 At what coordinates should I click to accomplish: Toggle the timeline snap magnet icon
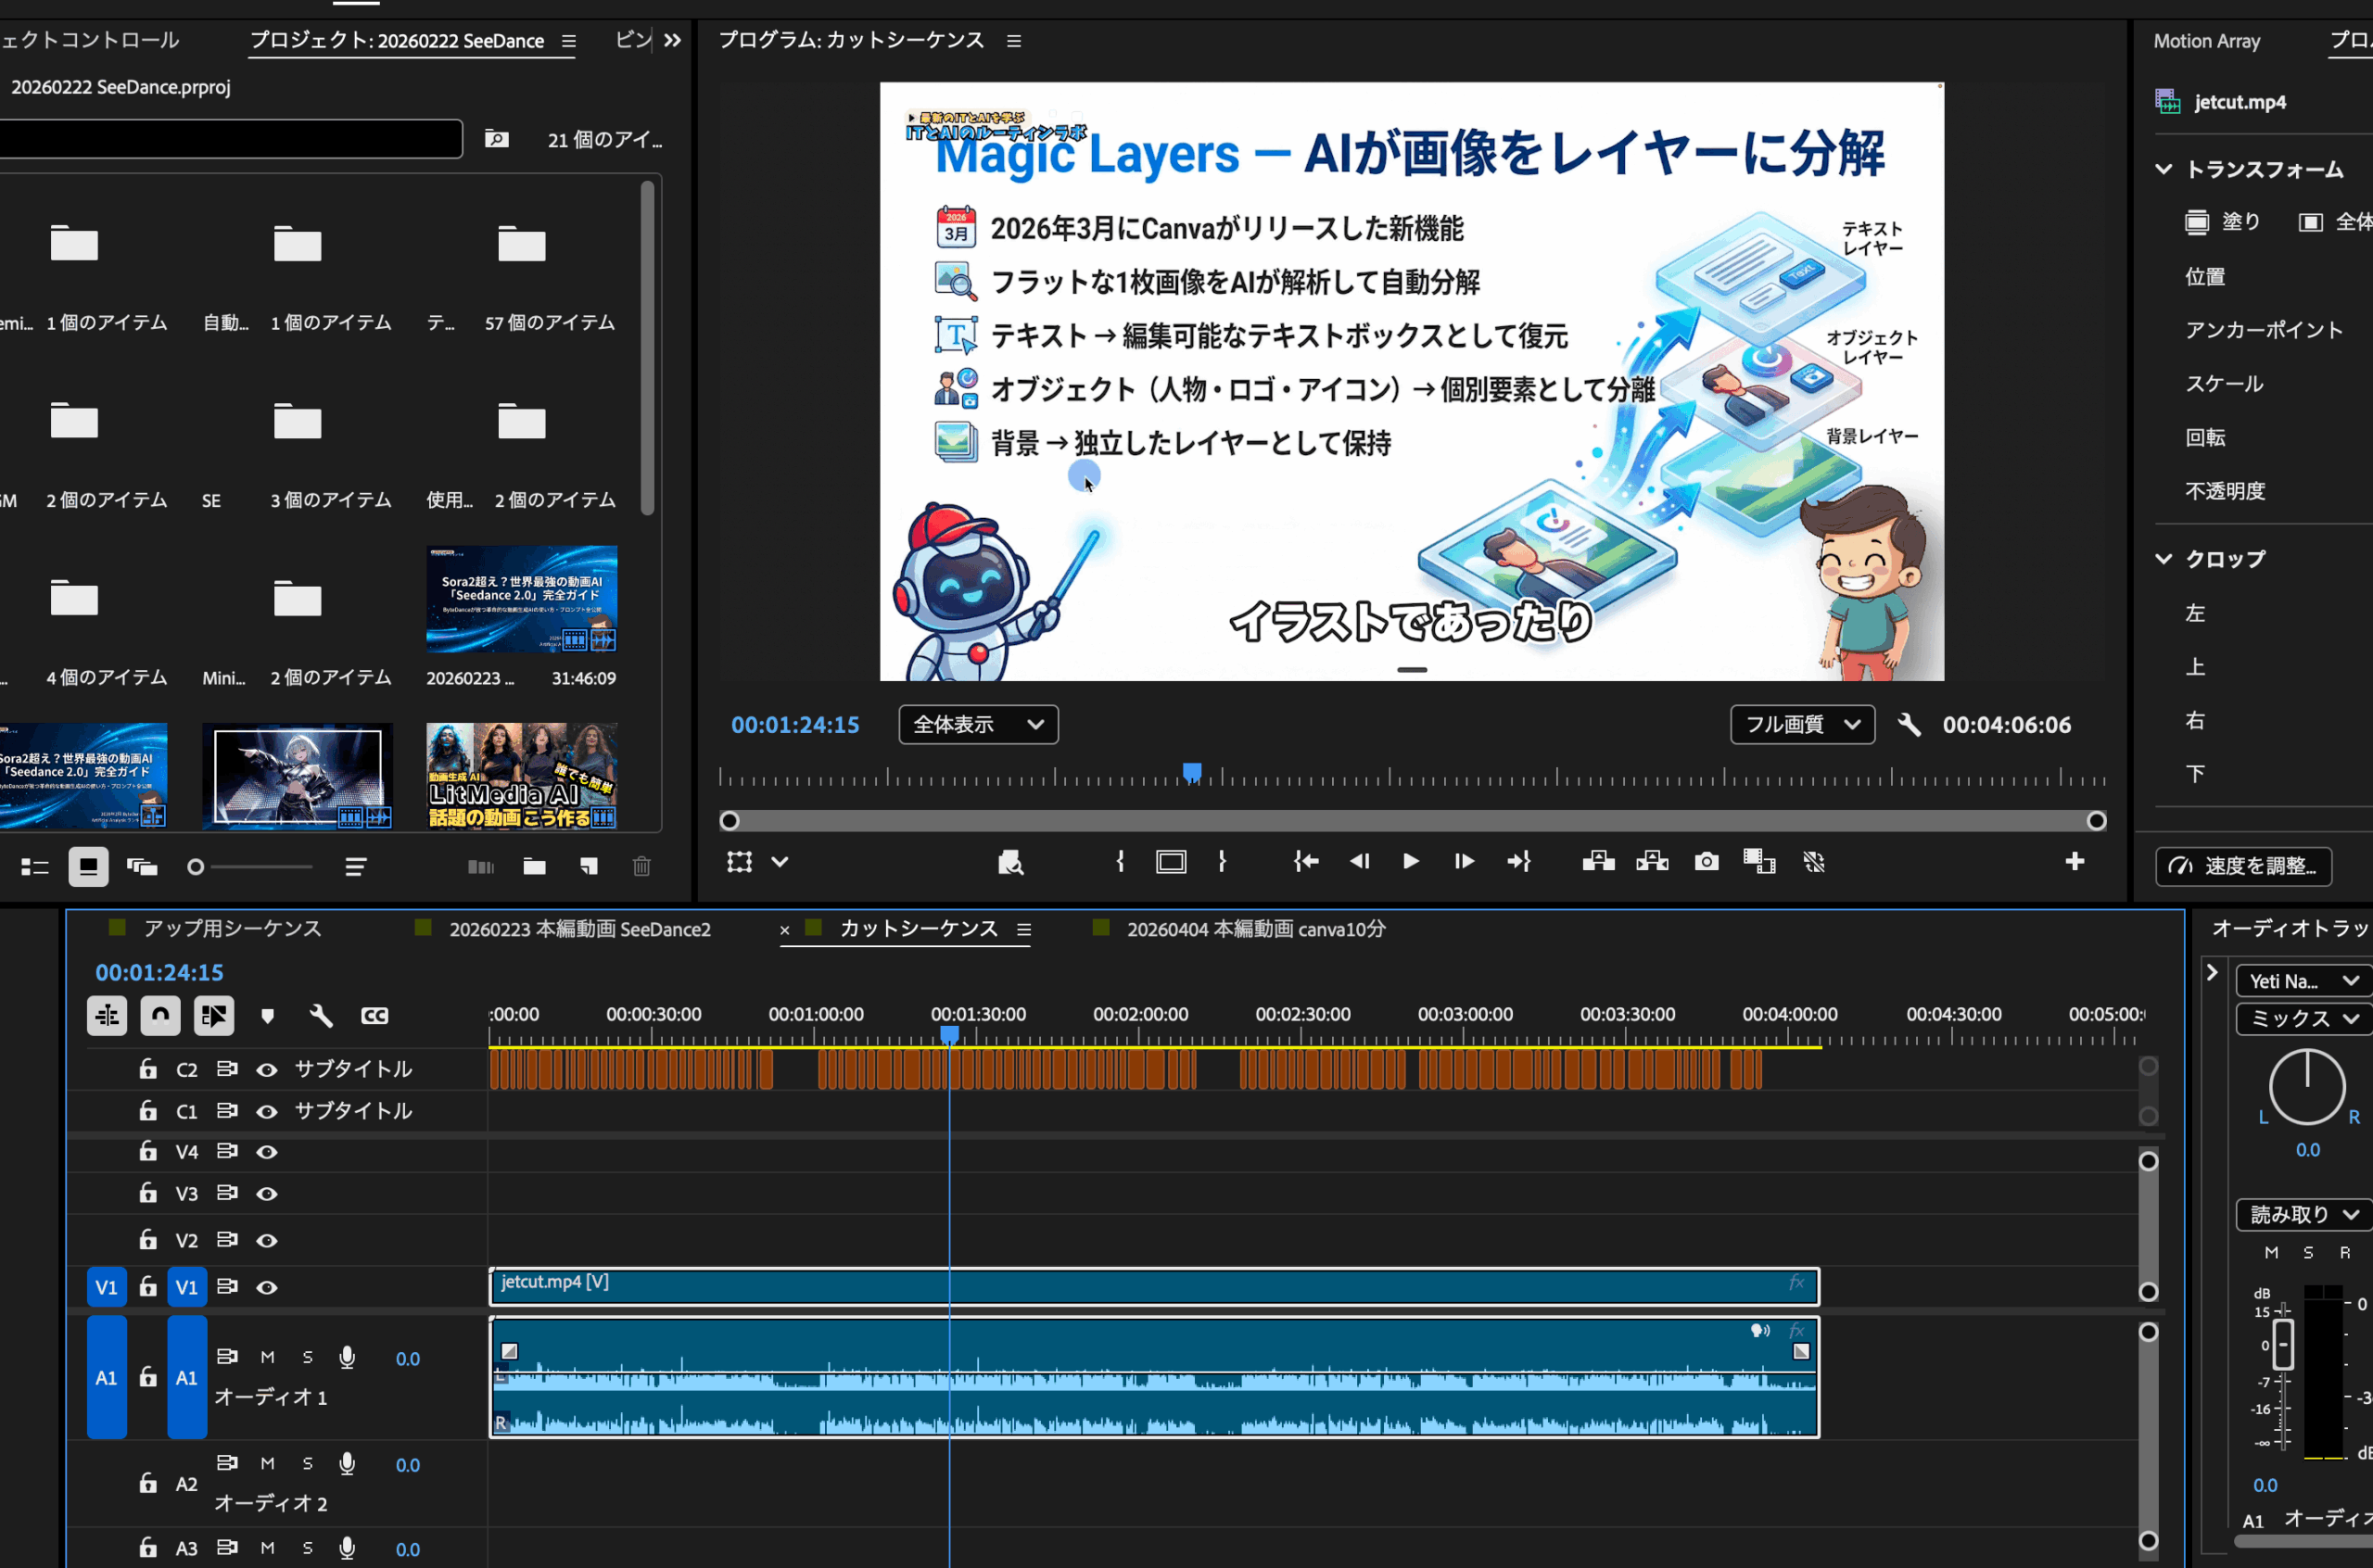(160, 1016)
